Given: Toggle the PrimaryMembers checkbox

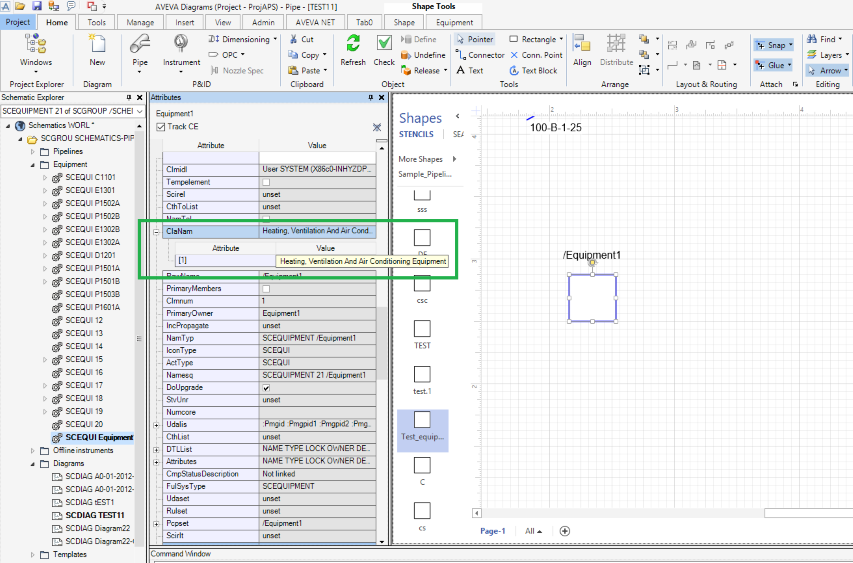Looking at the screenshot, I should [x=266, y=289].
